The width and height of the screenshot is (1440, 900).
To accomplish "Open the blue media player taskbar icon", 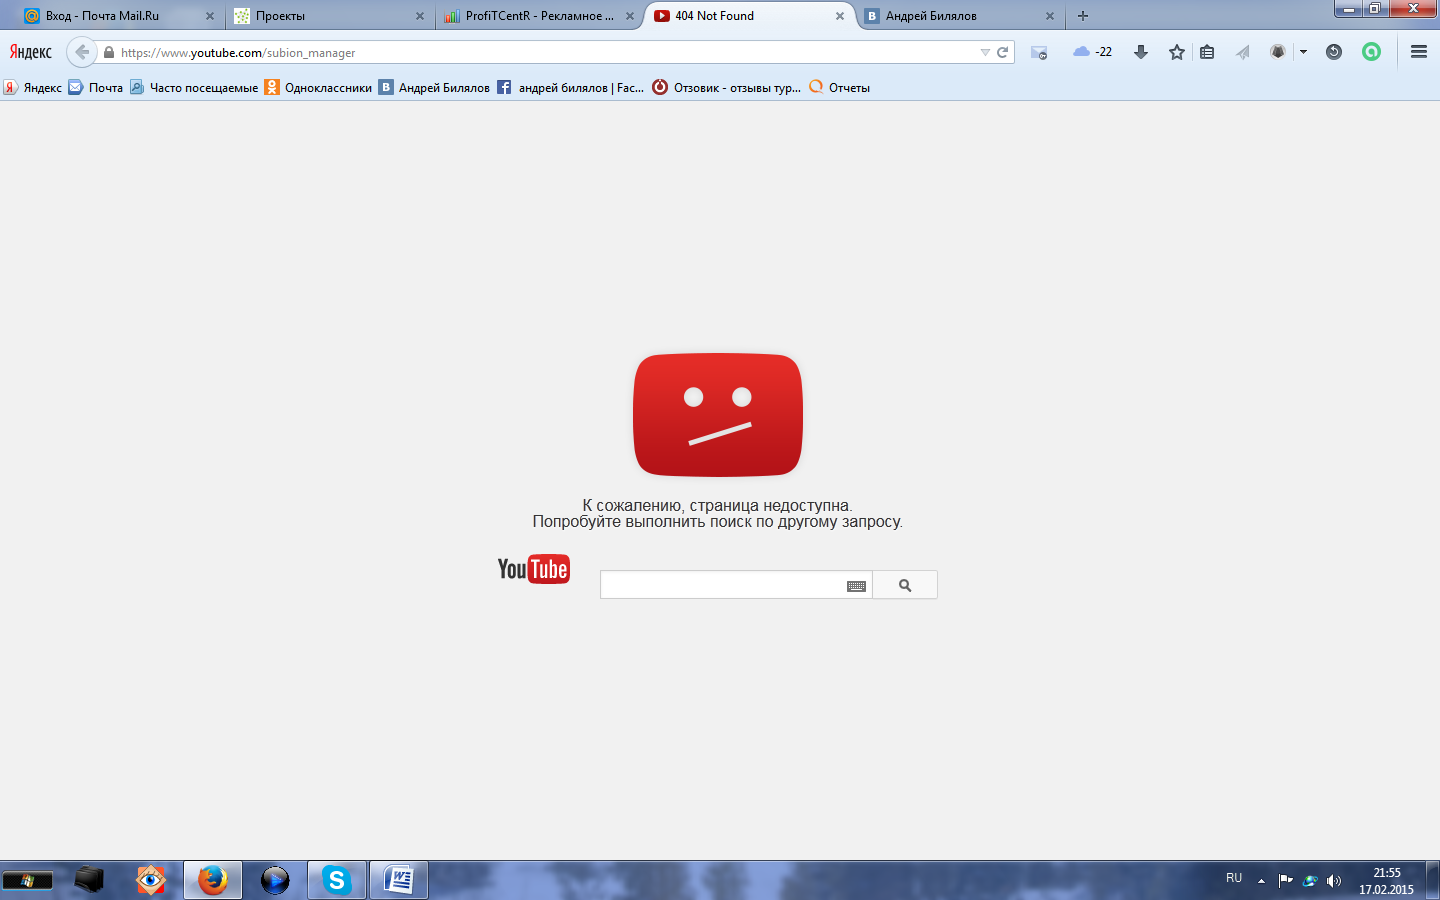I will click(x=275, y=880).
